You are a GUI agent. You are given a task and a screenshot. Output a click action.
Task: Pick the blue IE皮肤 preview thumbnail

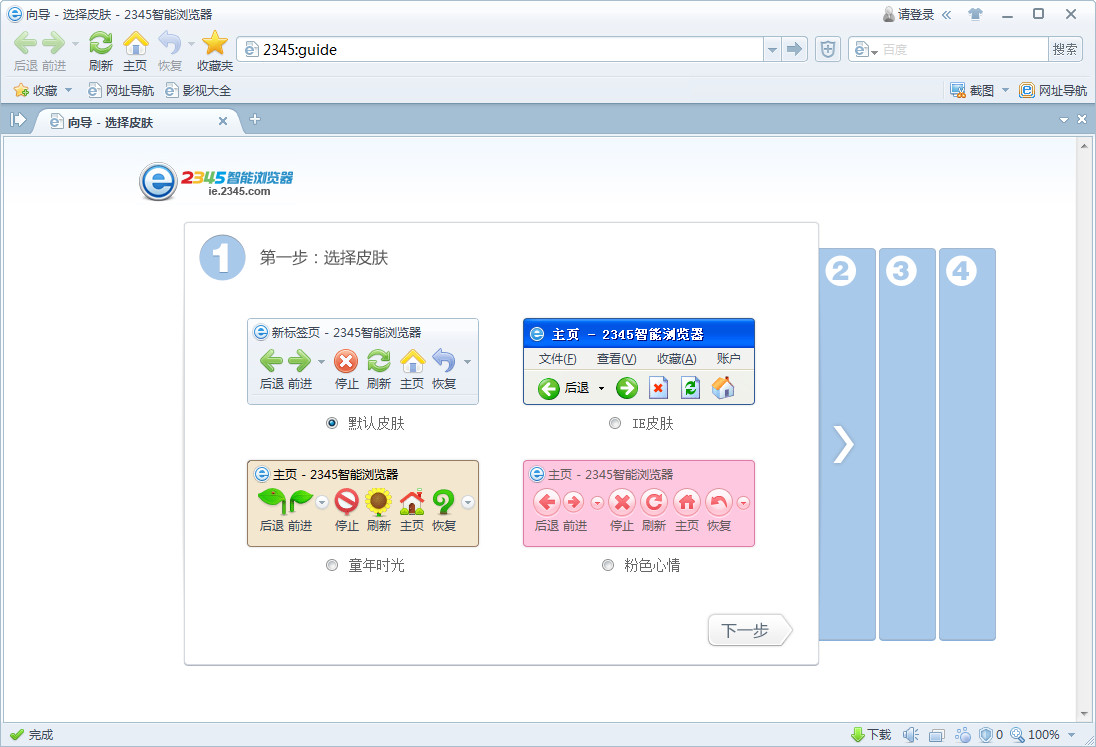[639, 361]
